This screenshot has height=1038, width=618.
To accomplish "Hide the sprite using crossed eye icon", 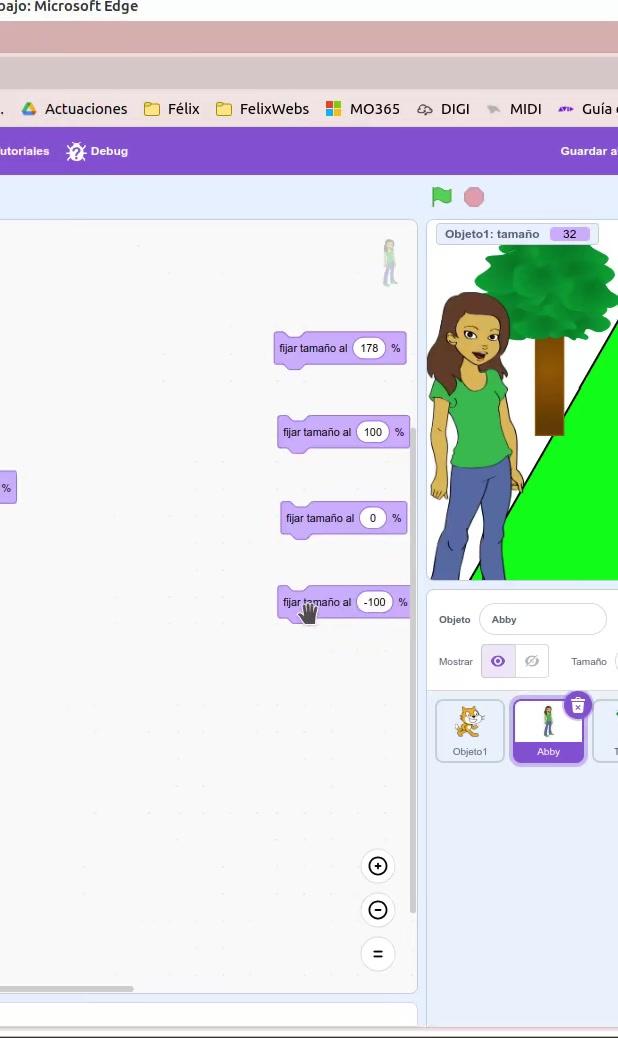I will [x=532, y=661].
